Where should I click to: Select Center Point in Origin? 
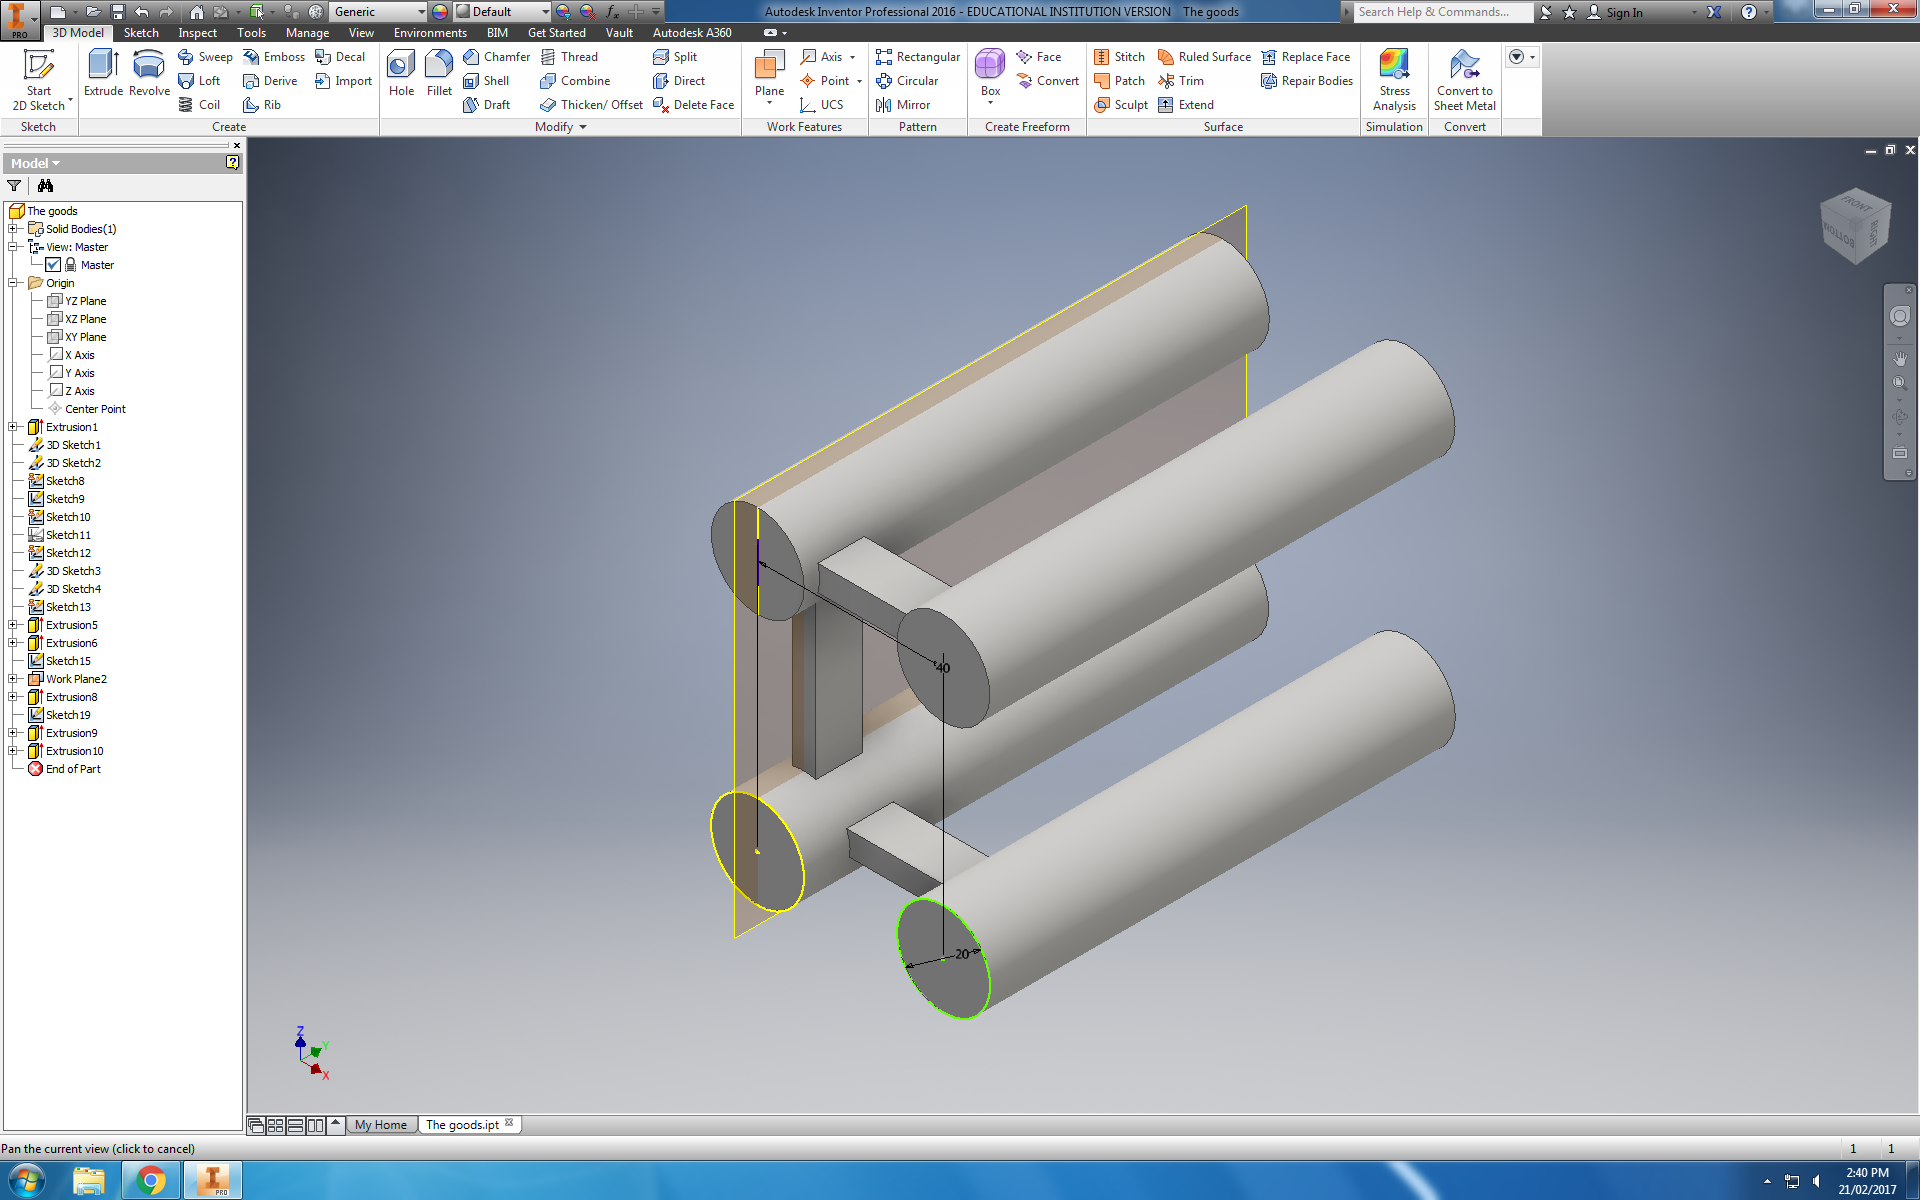pos(95,409)
